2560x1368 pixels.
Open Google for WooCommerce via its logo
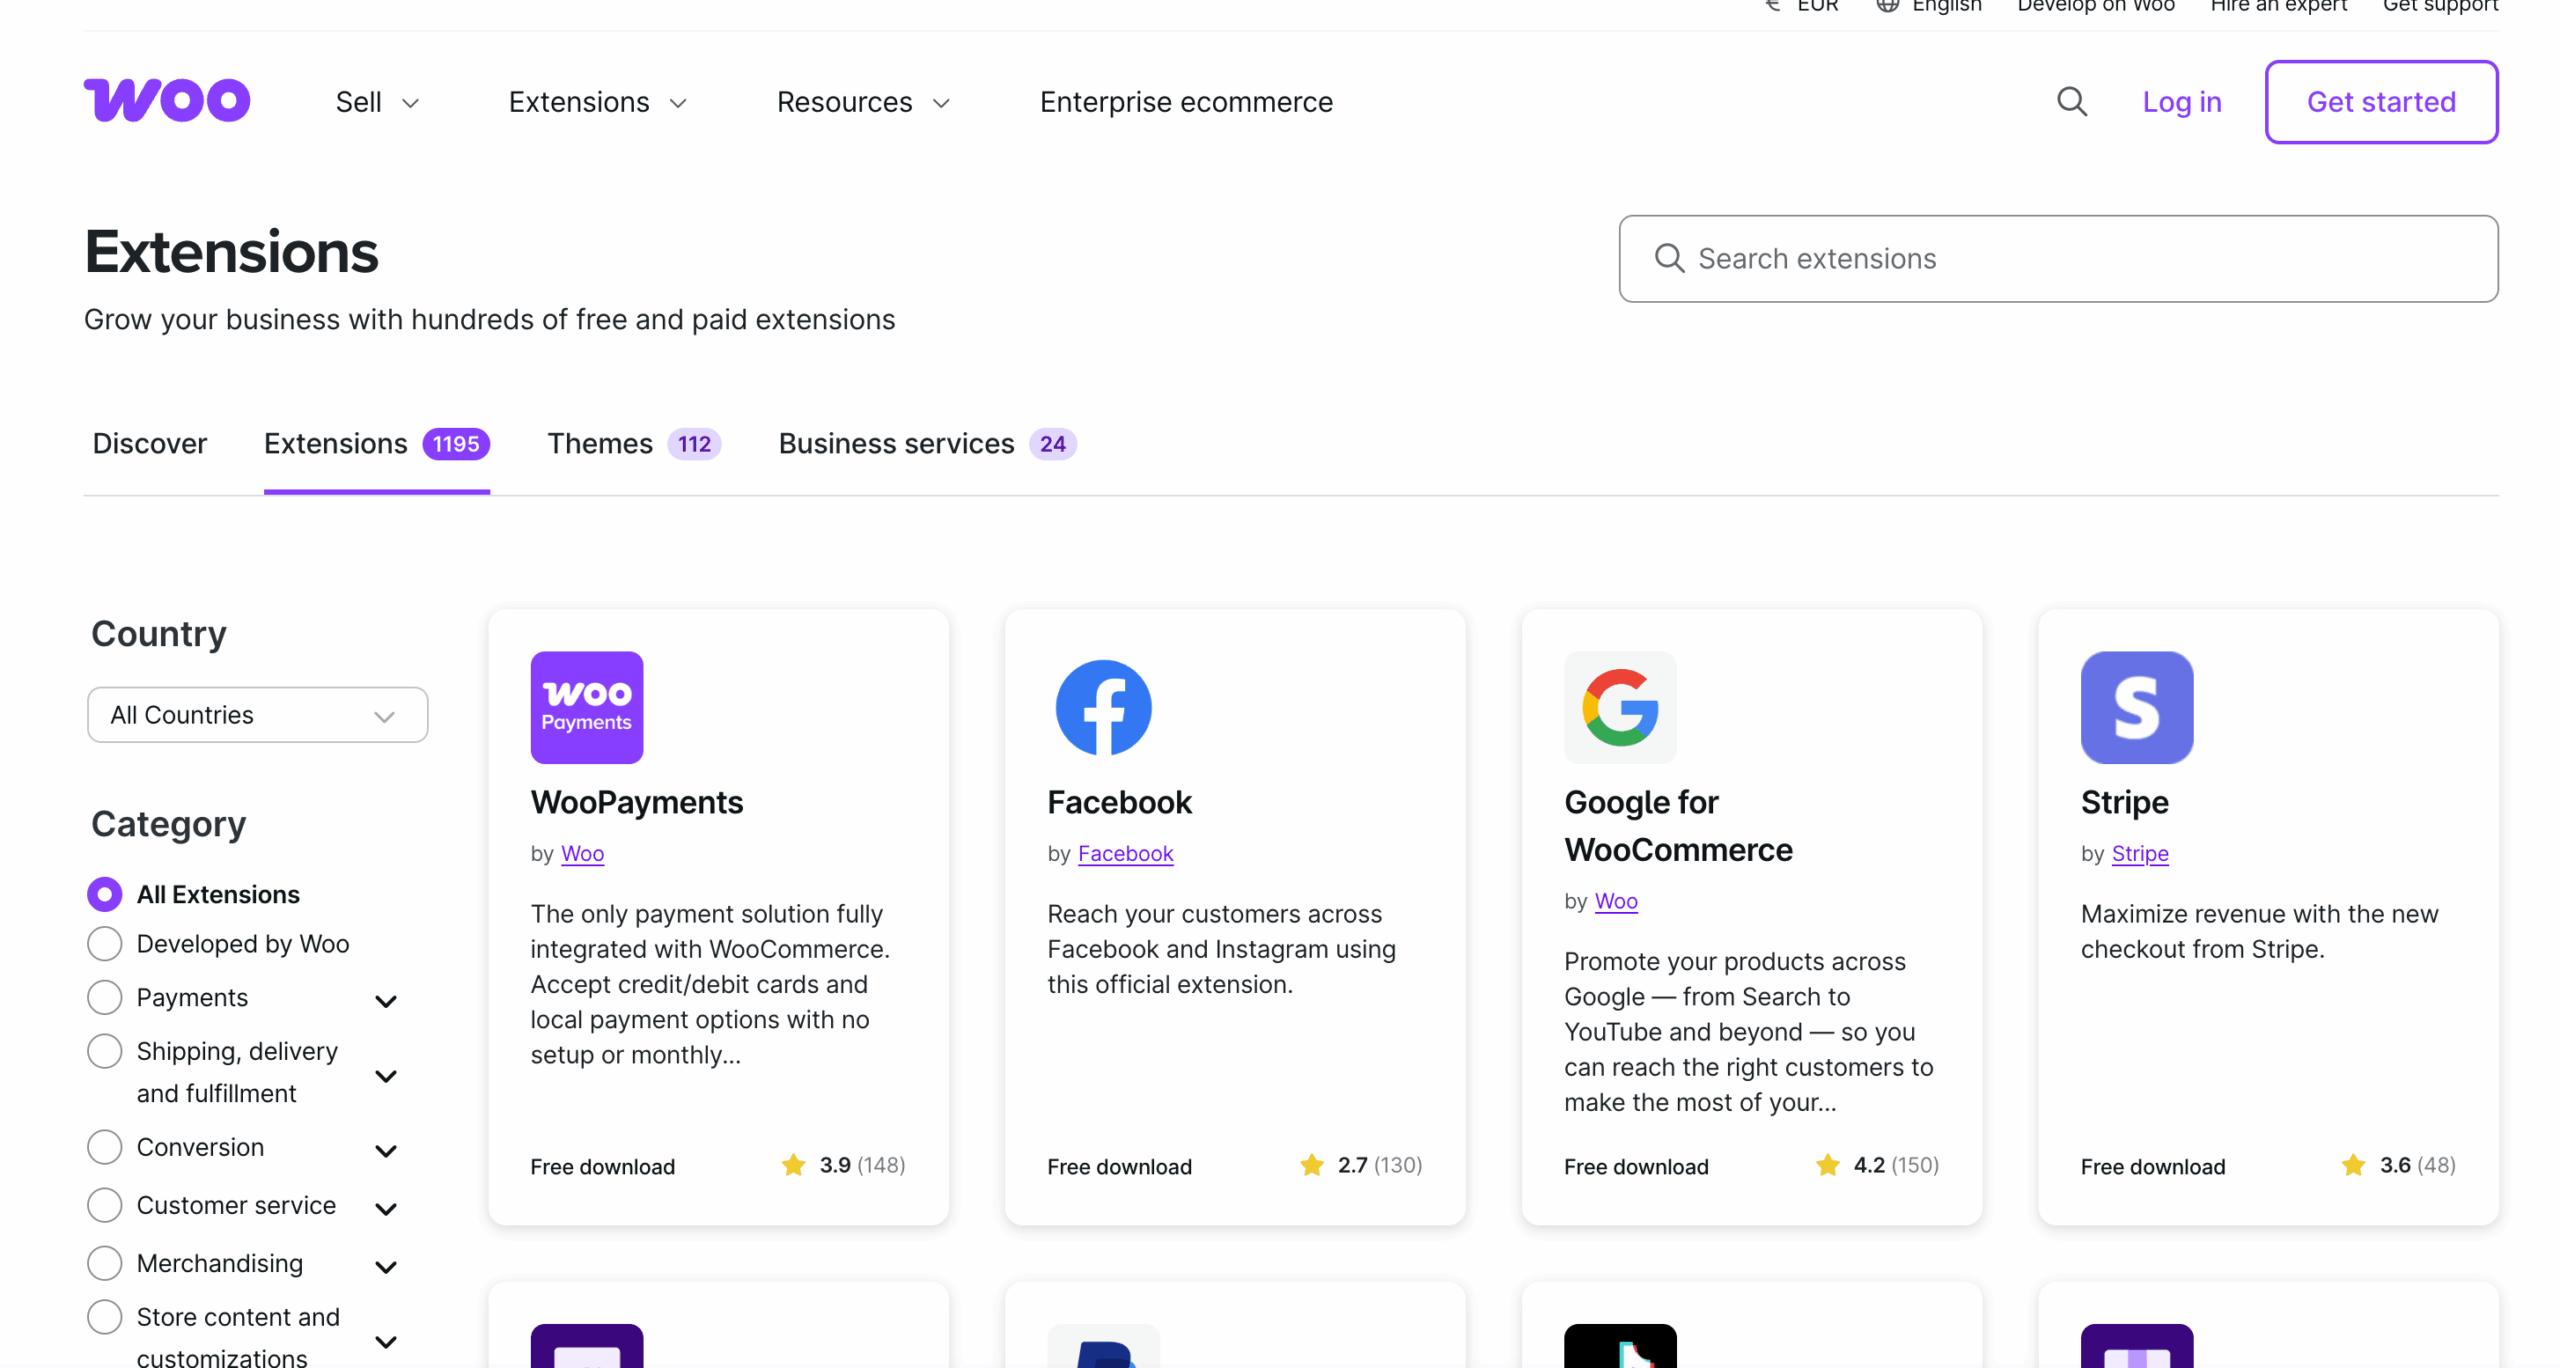(1619, 707)
